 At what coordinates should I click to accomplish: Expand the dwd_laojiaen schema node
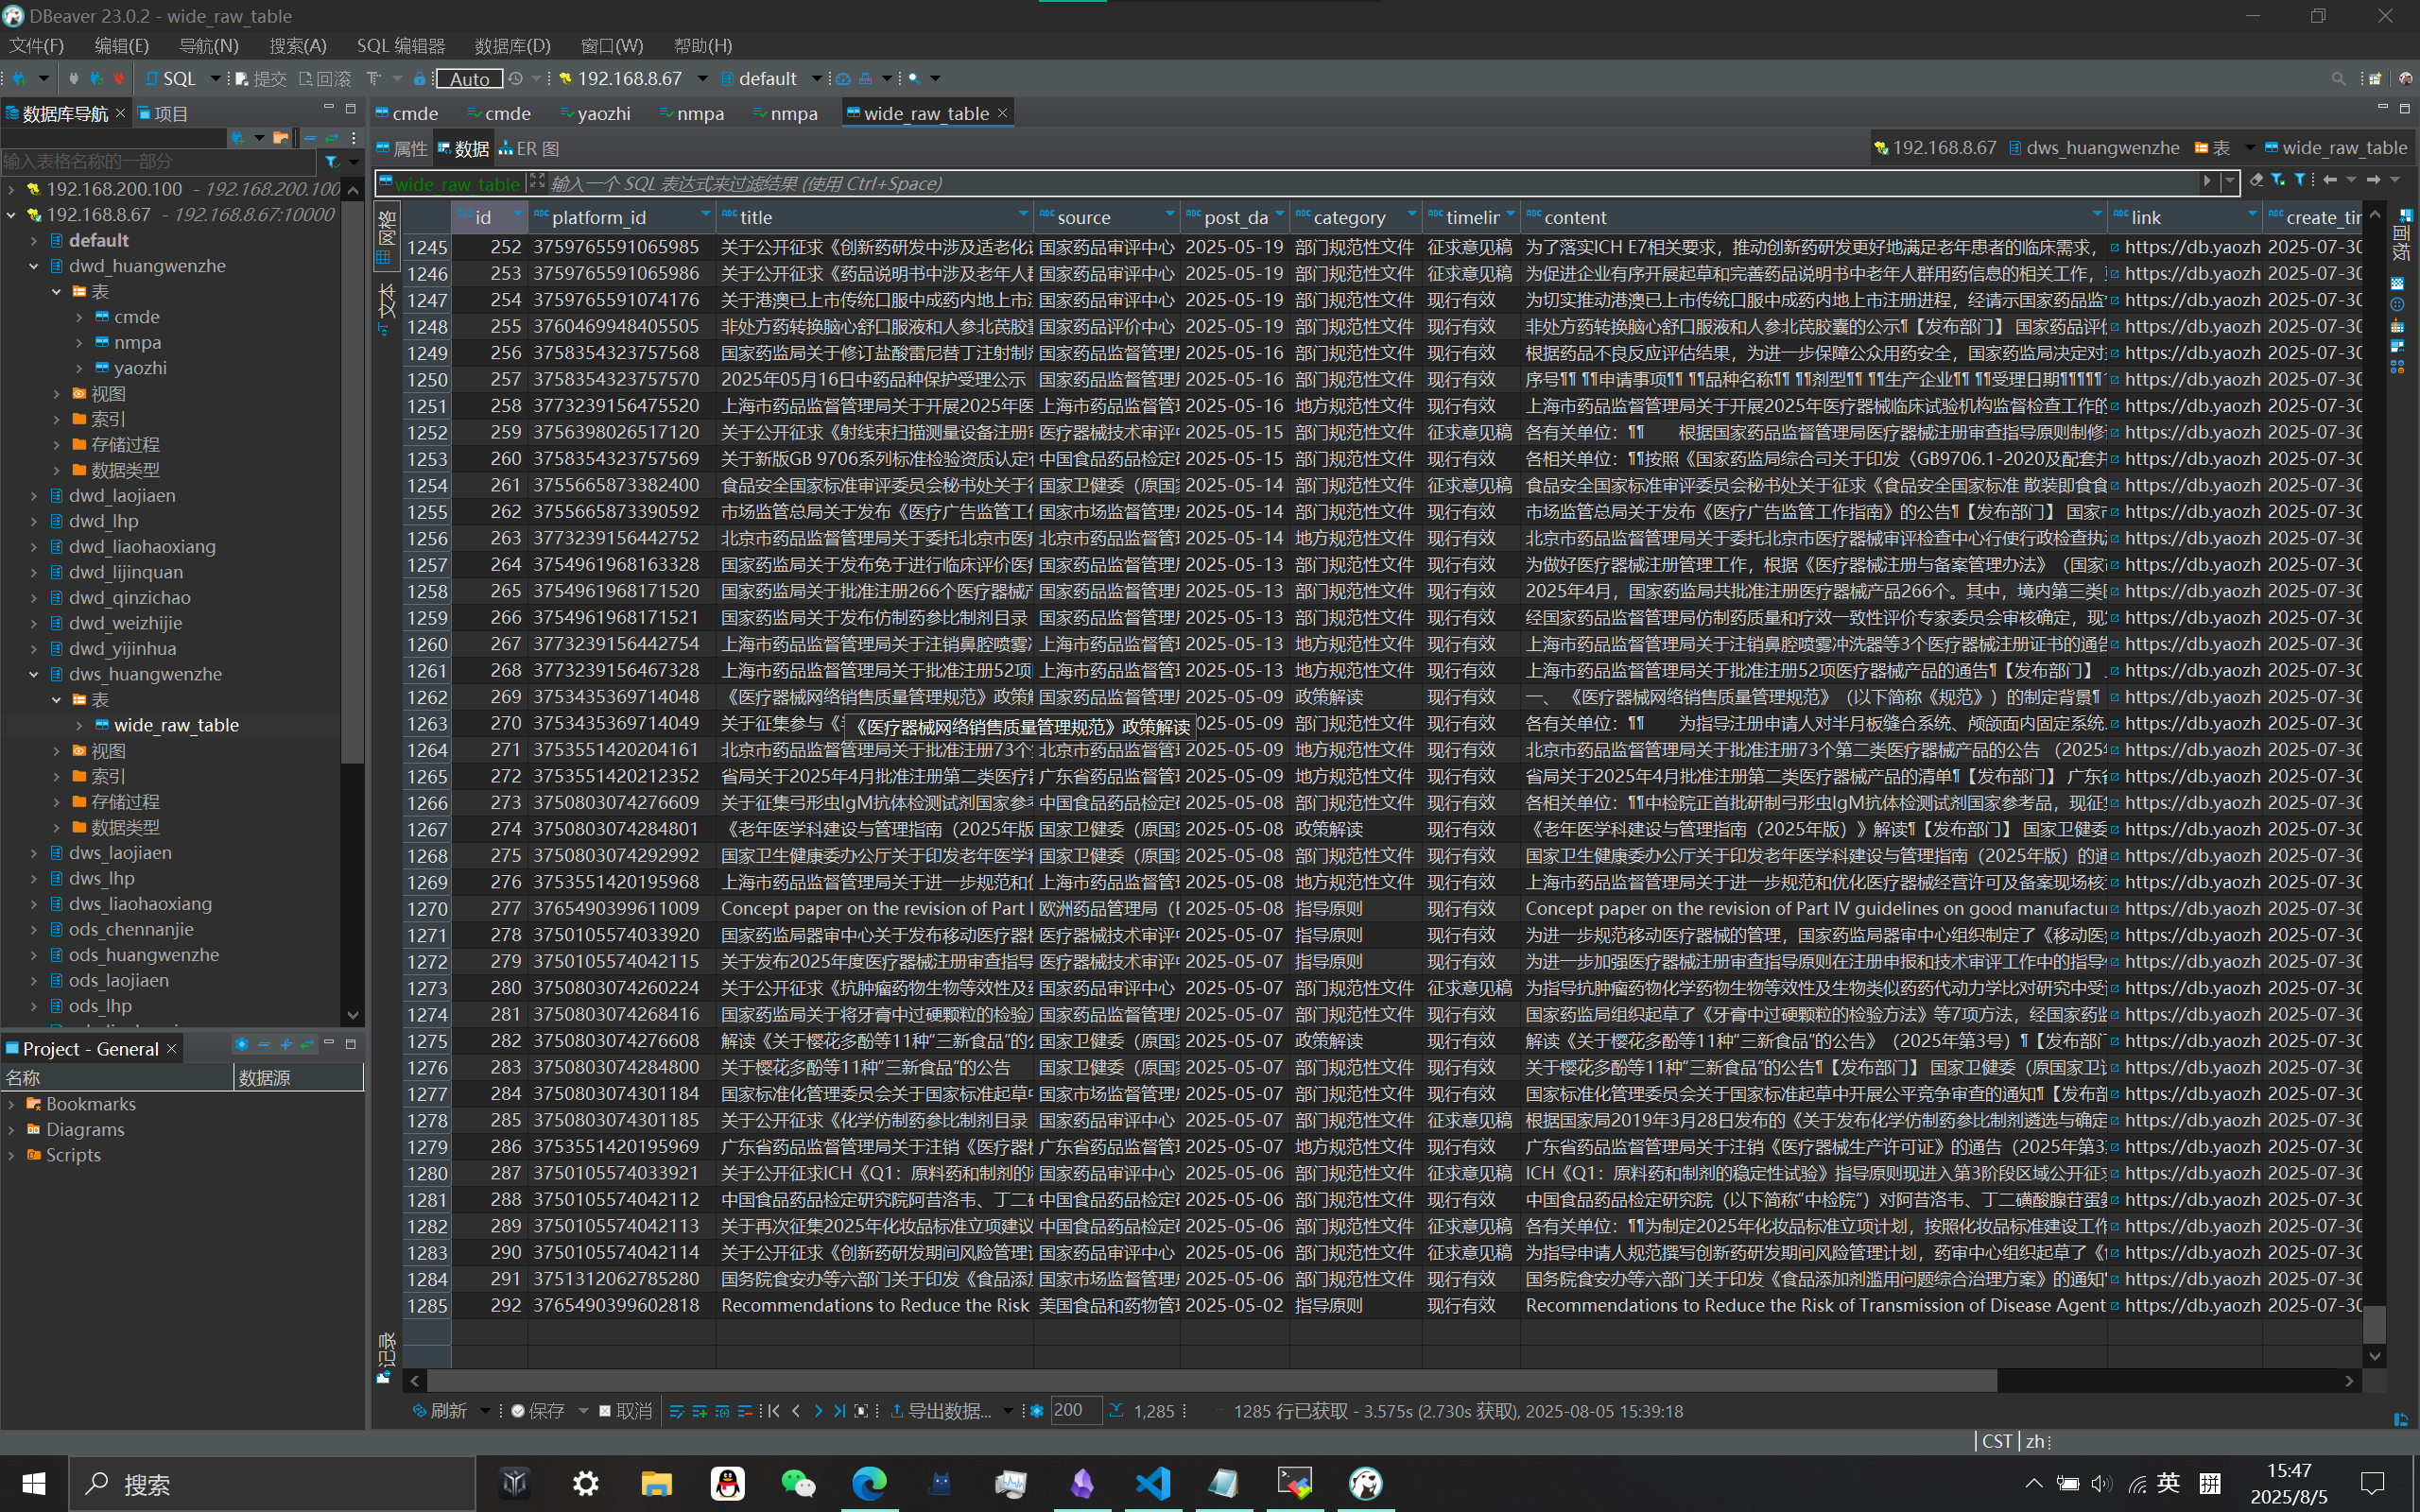[34, 496]
